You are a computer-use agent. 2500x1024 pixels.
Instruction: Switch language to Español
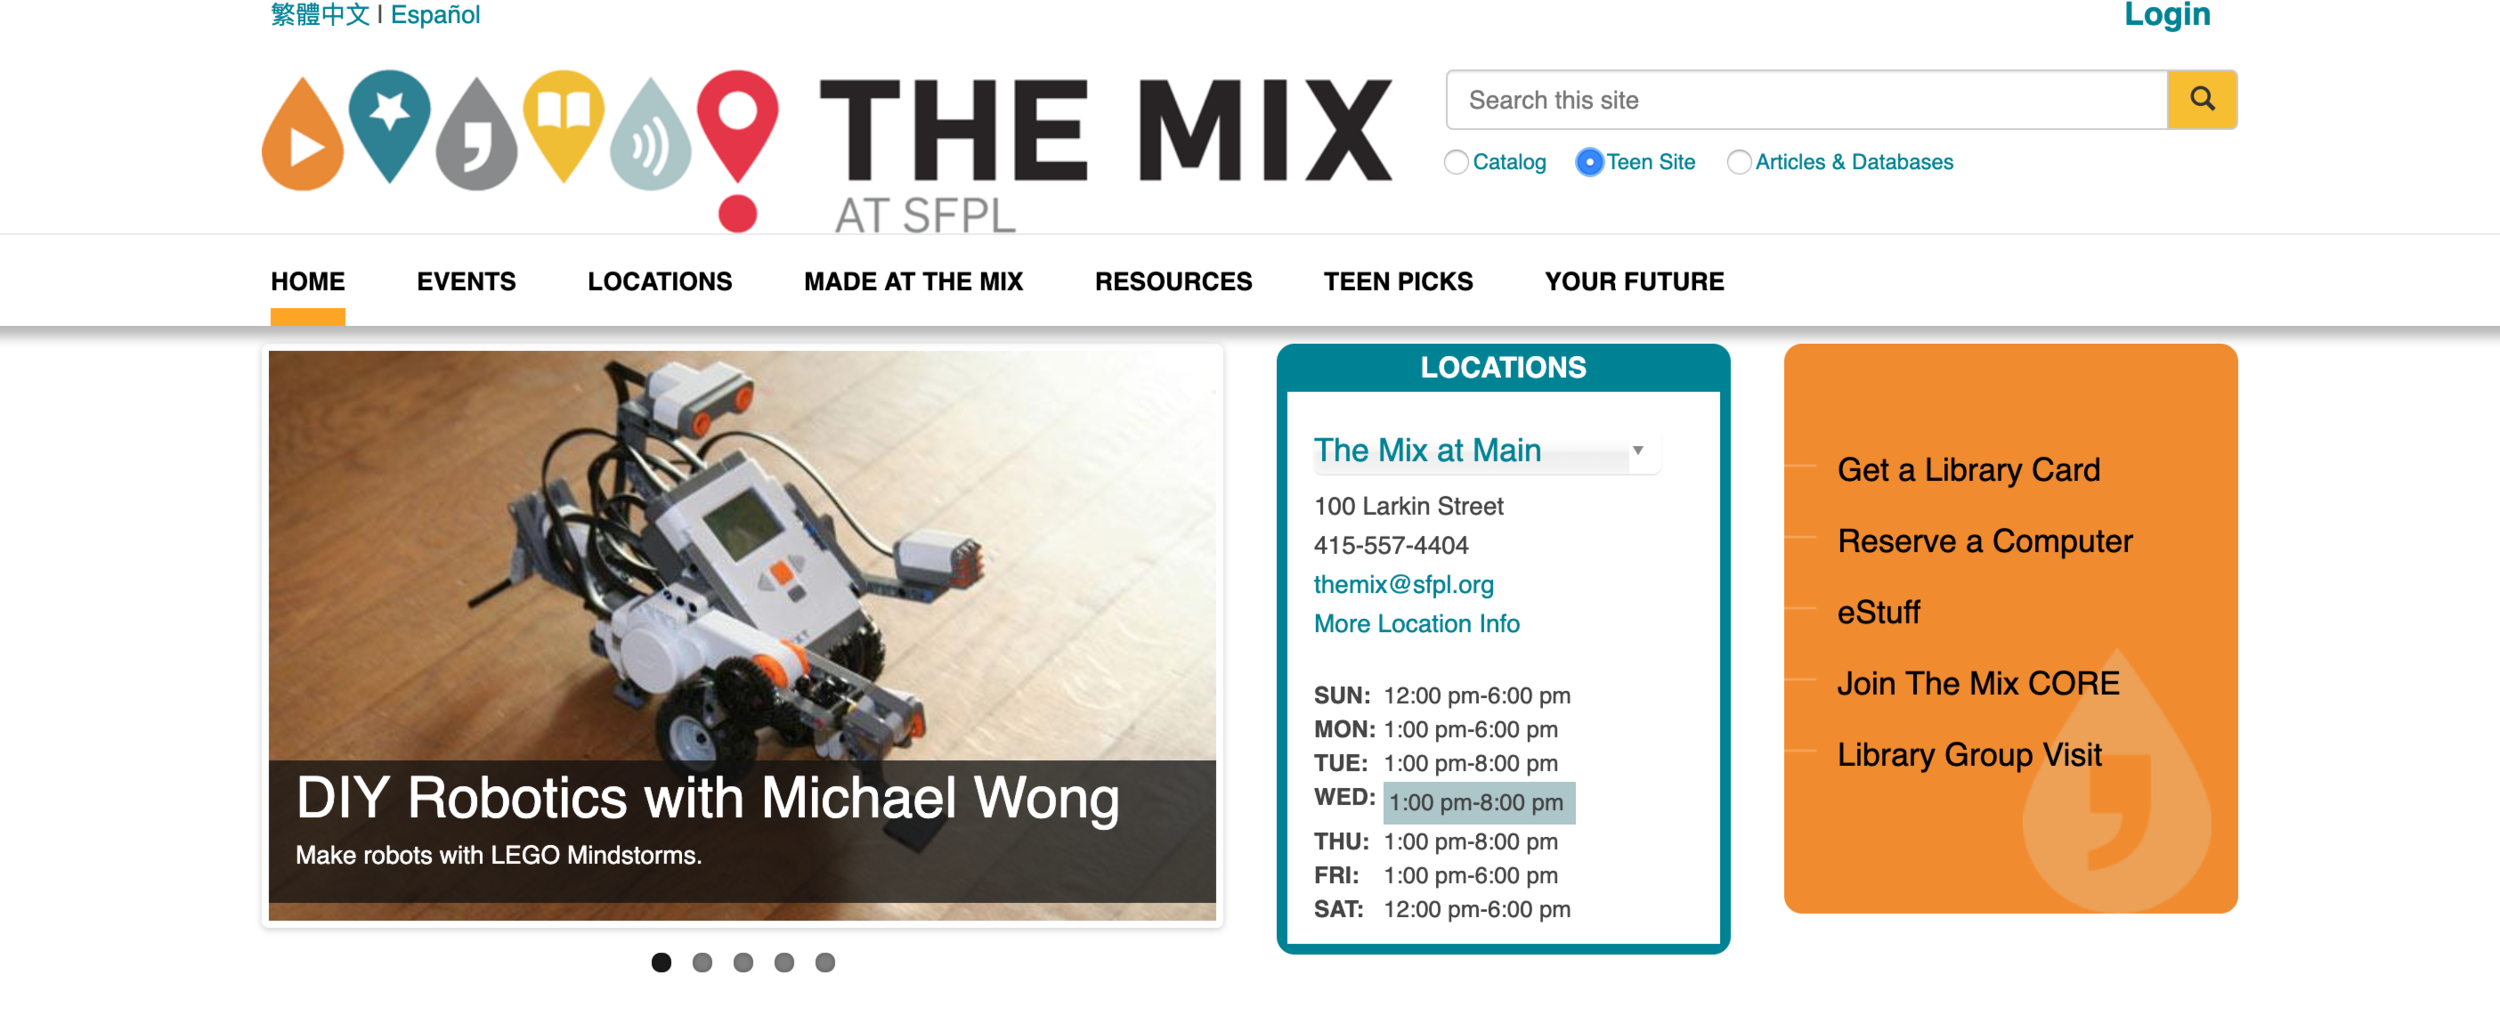coord(435,15)
